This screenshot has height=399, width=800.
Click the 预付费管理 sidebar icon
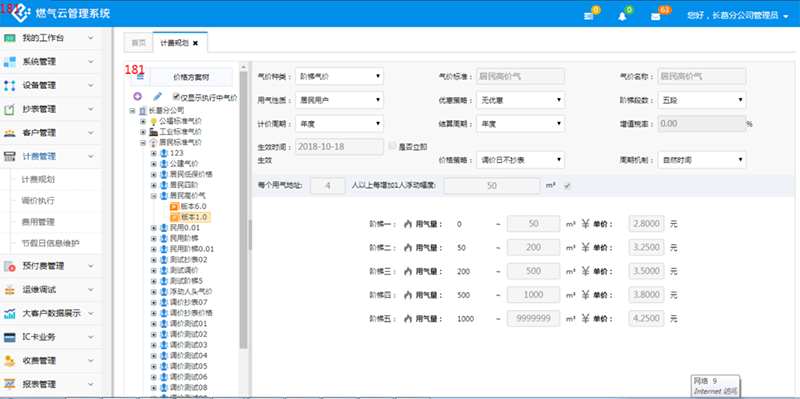(x=10, y=266)
